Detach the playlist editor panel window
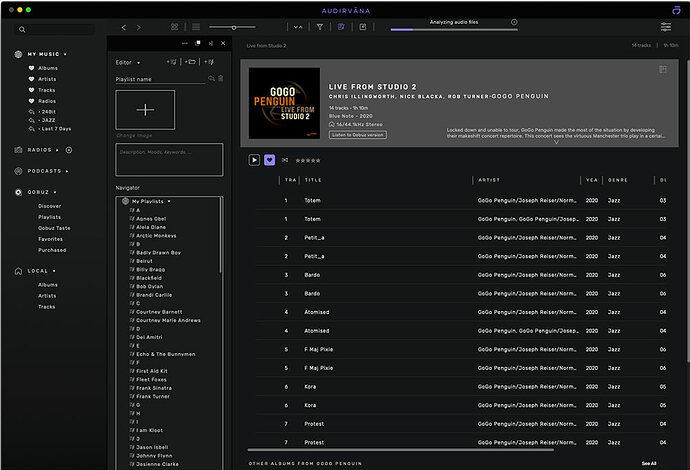 coord(198,43)
